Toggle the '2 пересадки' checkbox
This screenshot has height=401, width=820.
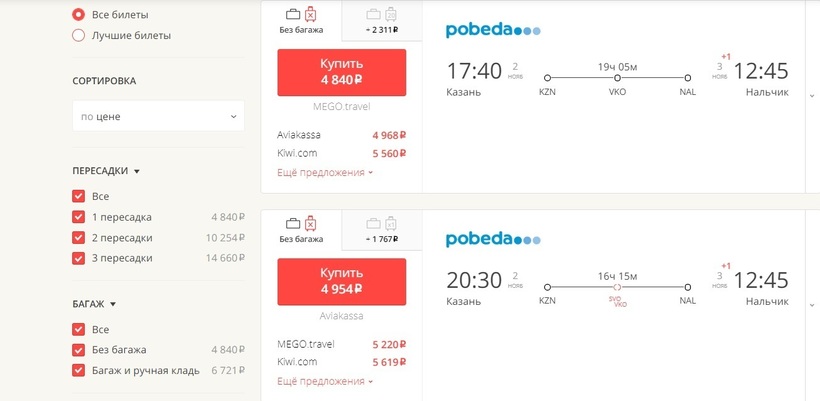(79, 238)
